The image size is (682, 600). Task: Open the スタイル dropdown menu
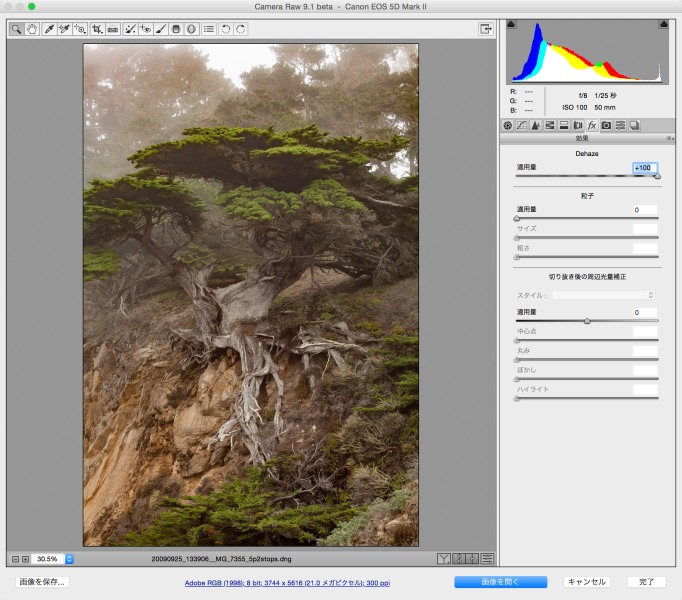tap(604, 295)
